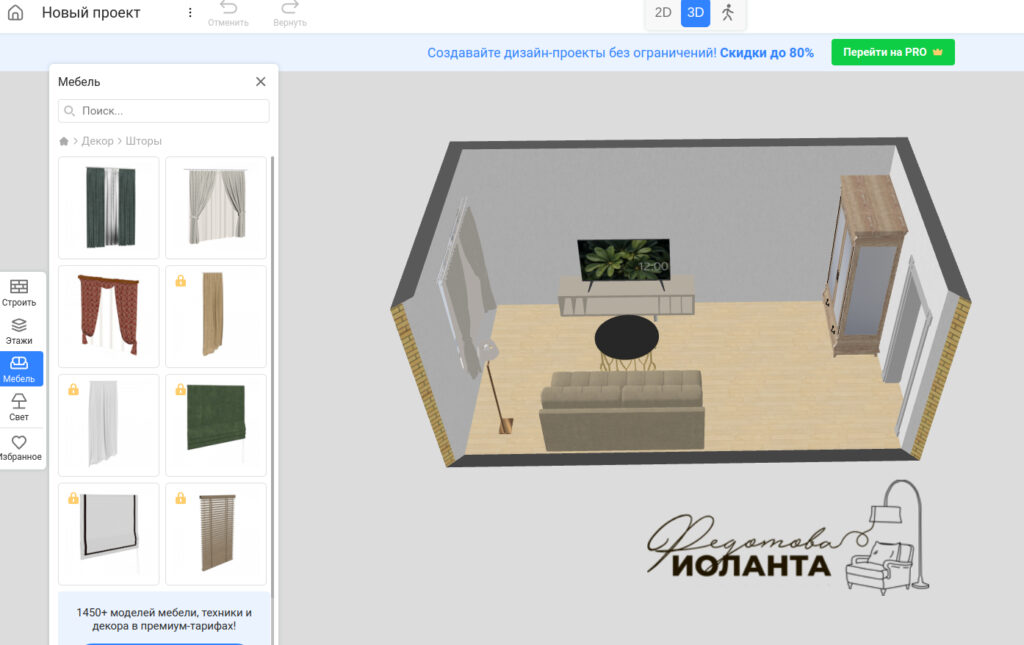Select the locked white roller blind thumbnail
The image size is (1024, 645).
point(108,534)
